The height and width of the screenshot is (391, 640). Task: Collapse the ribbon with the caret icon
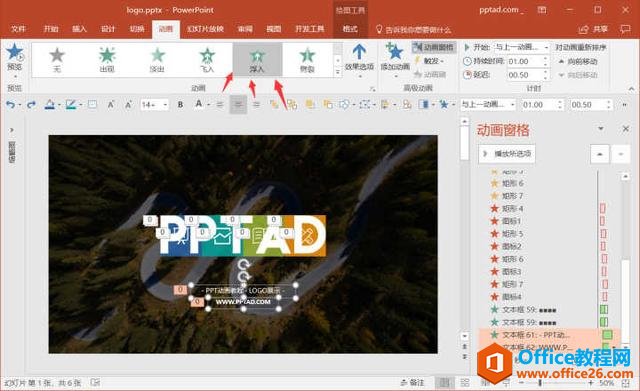pos(631,88)
